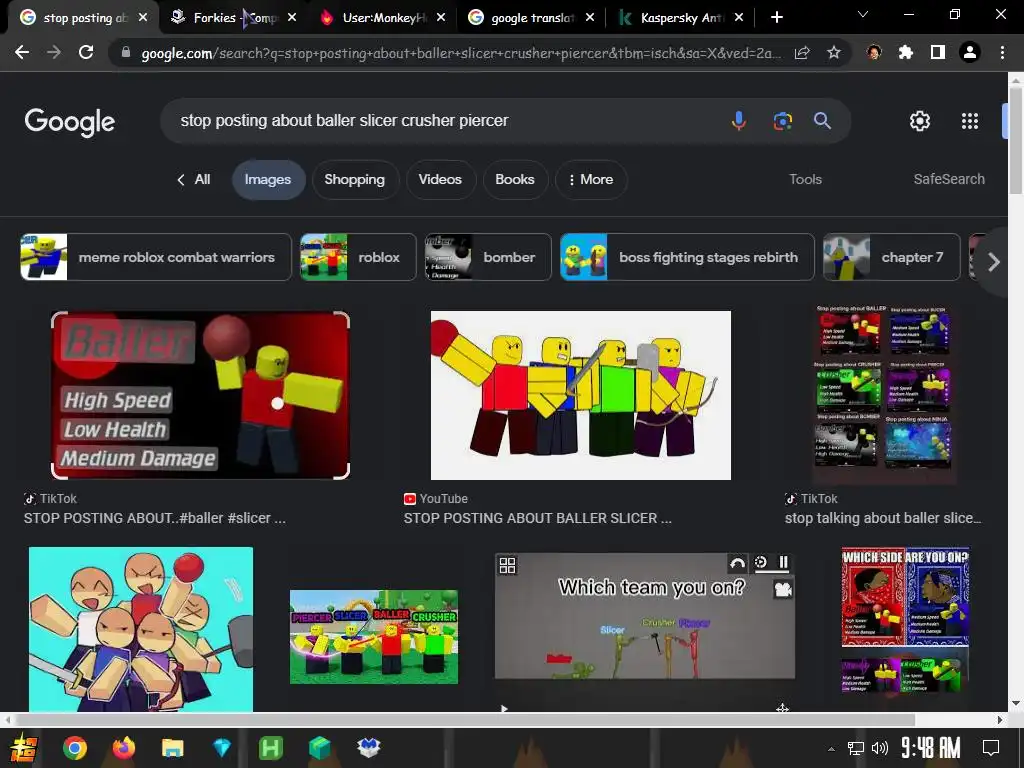The width and height of the screenshot is (1024, 768).
Task: Open the Tools options
Action: click(x=805, y=179)
